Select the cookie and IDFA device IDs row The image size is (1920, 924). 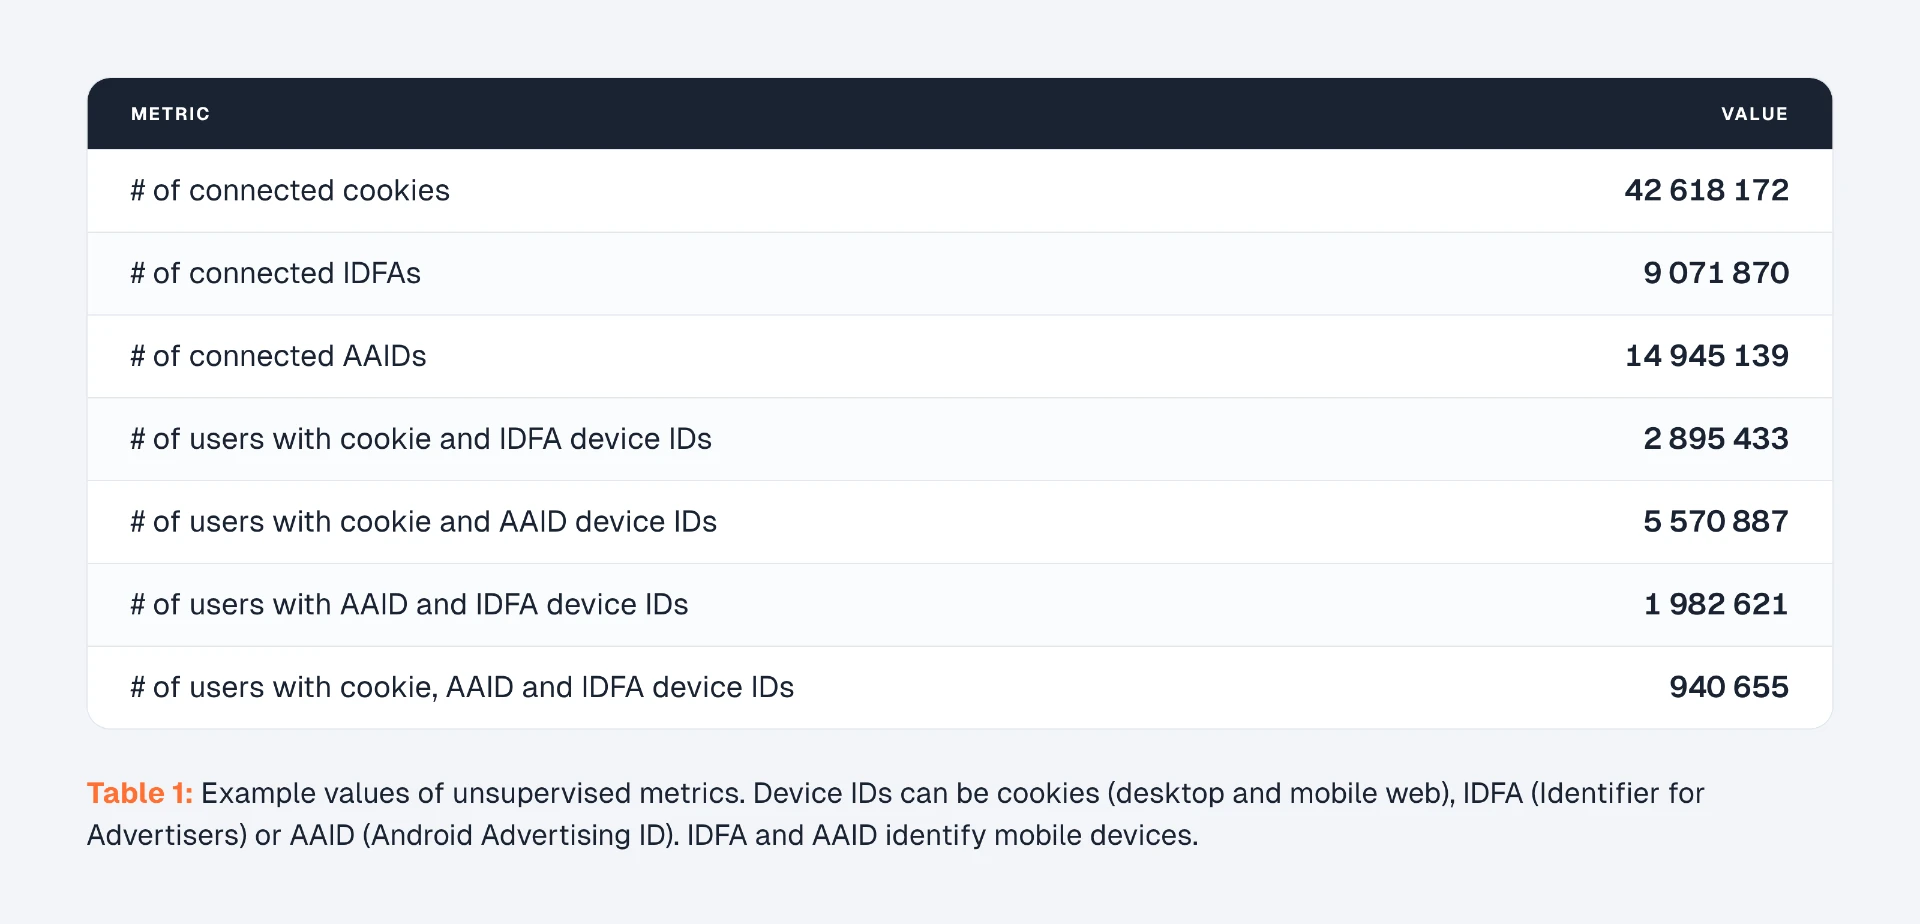(960, 439)
